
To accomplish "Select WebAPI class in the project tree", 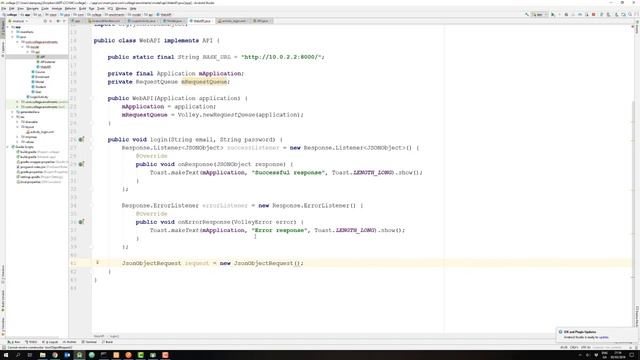I will (44, 67).
